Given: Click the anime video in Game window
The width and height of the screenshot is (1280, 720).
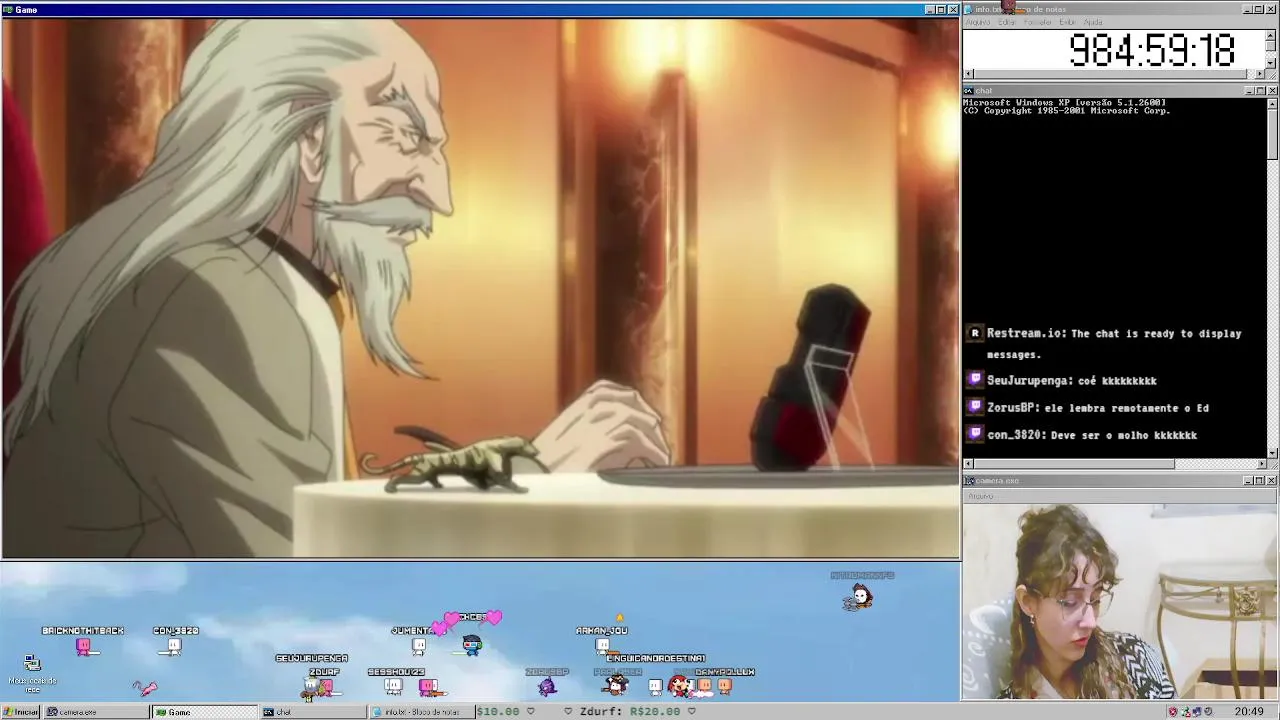Looking at the screenshot, I should (480, 288).
